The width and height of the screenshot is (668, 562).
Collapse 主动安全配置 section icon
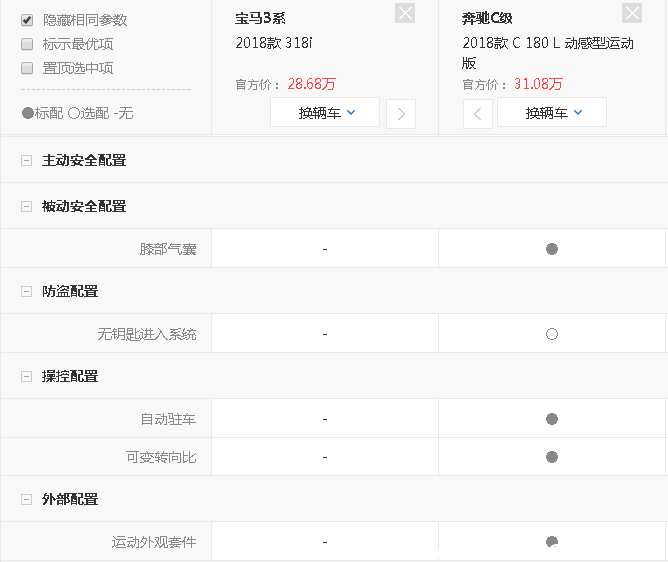[x=26, y=160]
